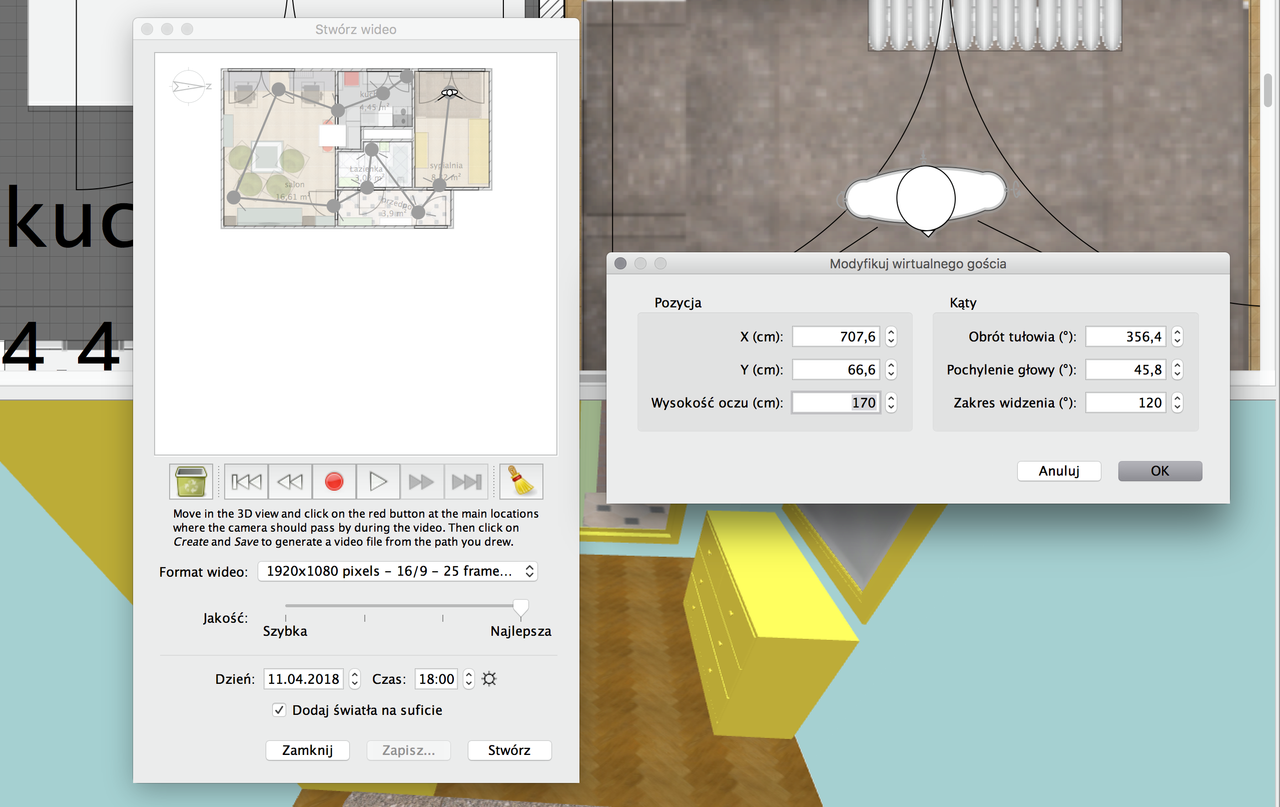The width and height of the screenshot is (1280, 807).
Task: Clear camera path with the broom icon
Action: point(520,482)
